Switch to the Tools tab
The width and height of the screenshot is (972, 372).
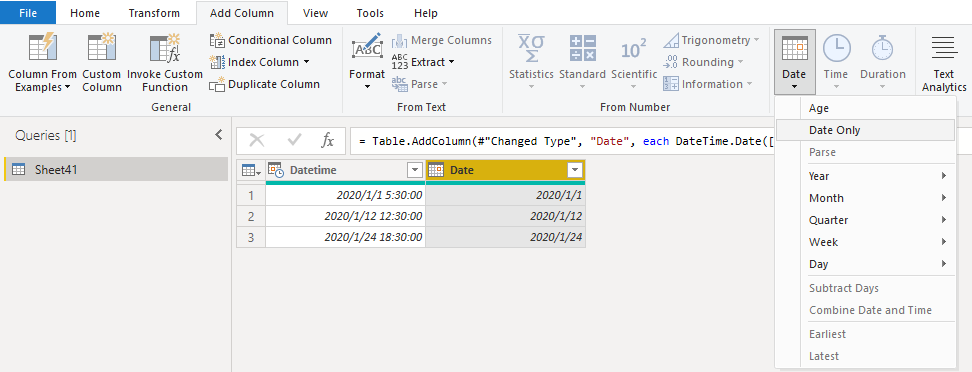click(370, 13)
